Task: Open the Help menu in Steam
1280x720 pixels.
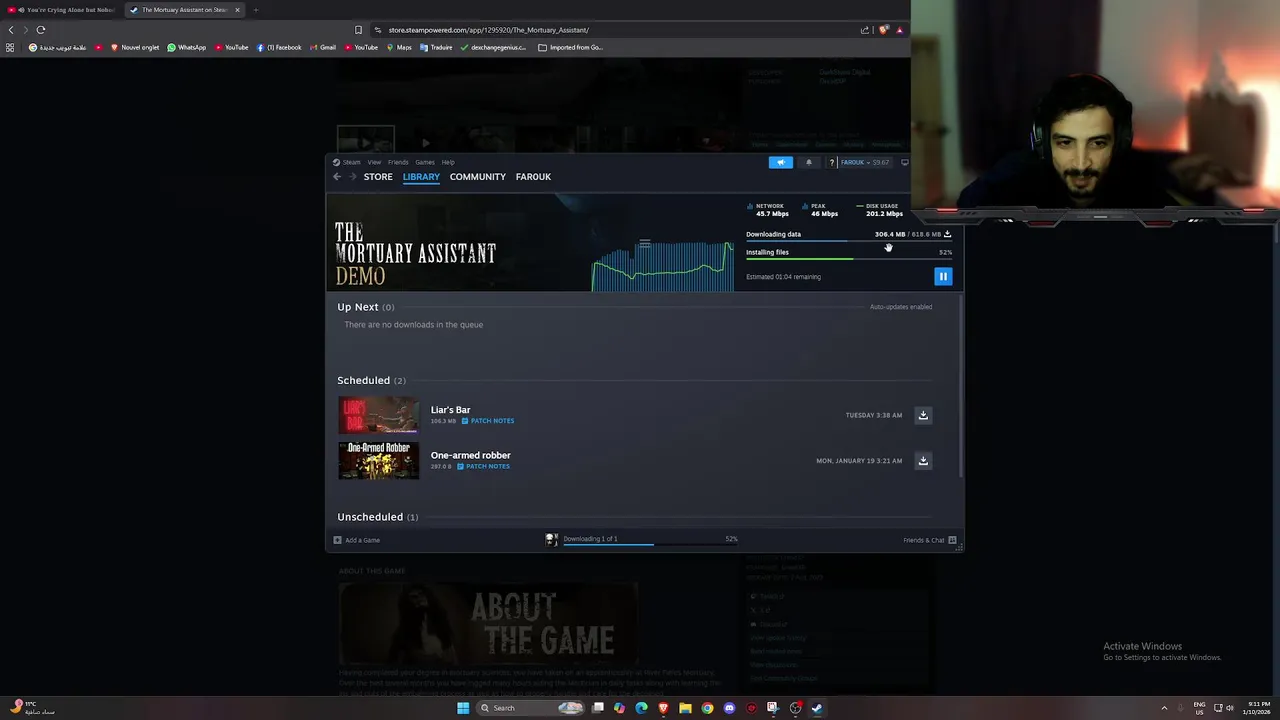Action: (448, 162)
